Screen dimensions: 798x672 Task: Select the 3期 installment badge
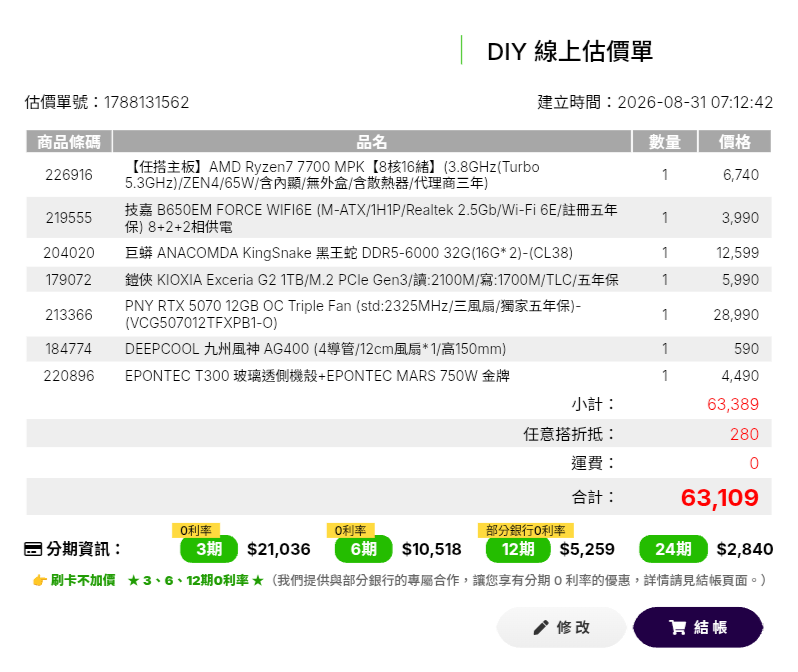[209, 549]
